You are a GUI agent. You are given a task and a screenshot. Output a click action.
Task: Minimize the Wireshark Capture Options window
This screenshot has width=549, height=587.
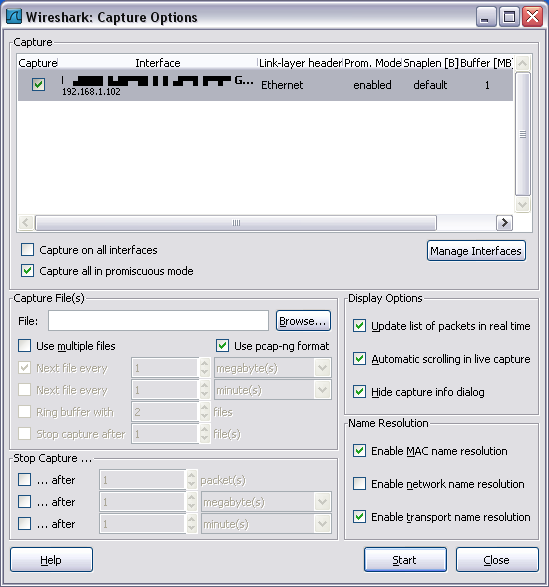486,17
